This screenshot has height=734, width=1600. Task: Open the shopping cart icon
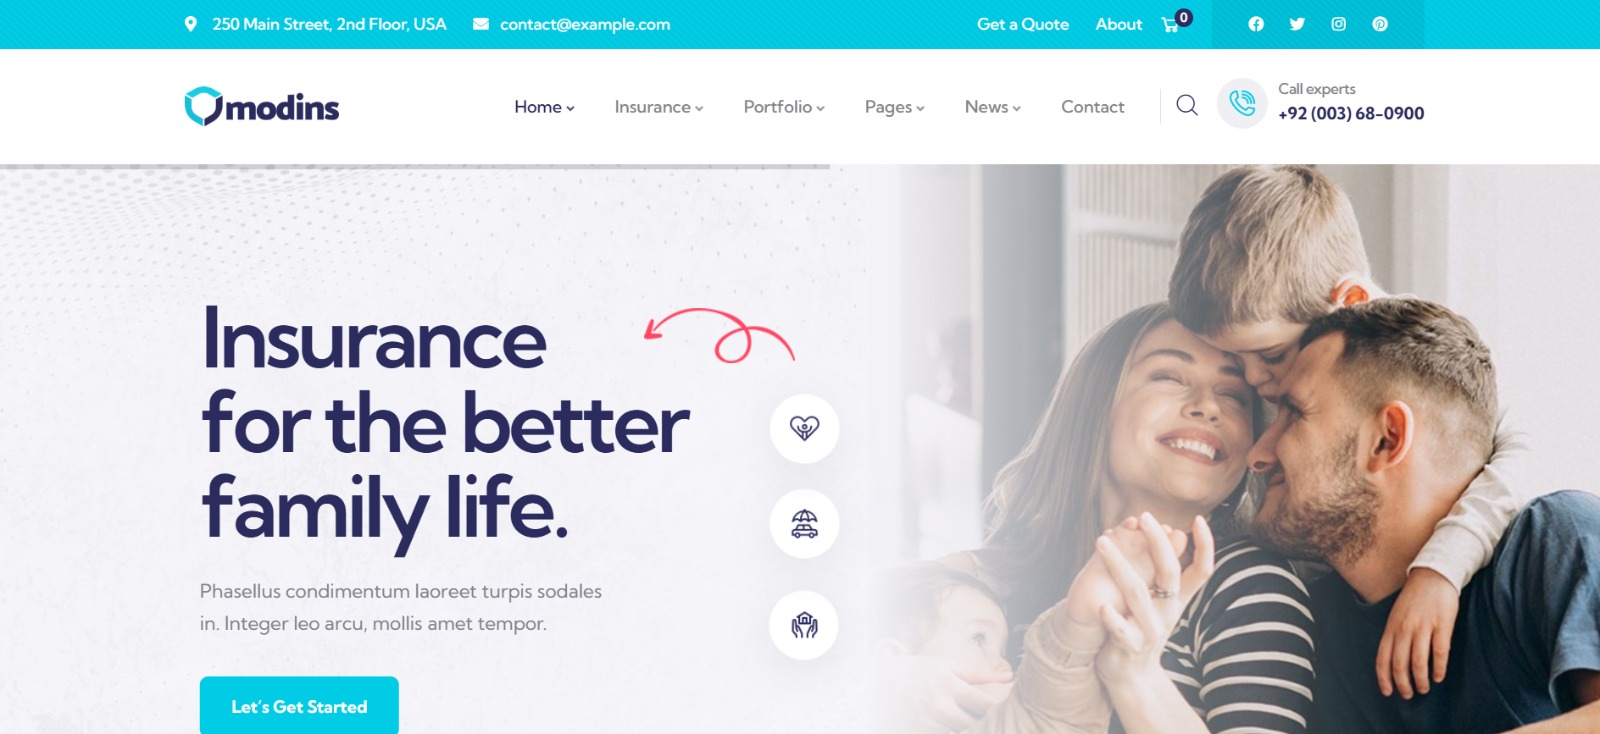click(1171, 24)
